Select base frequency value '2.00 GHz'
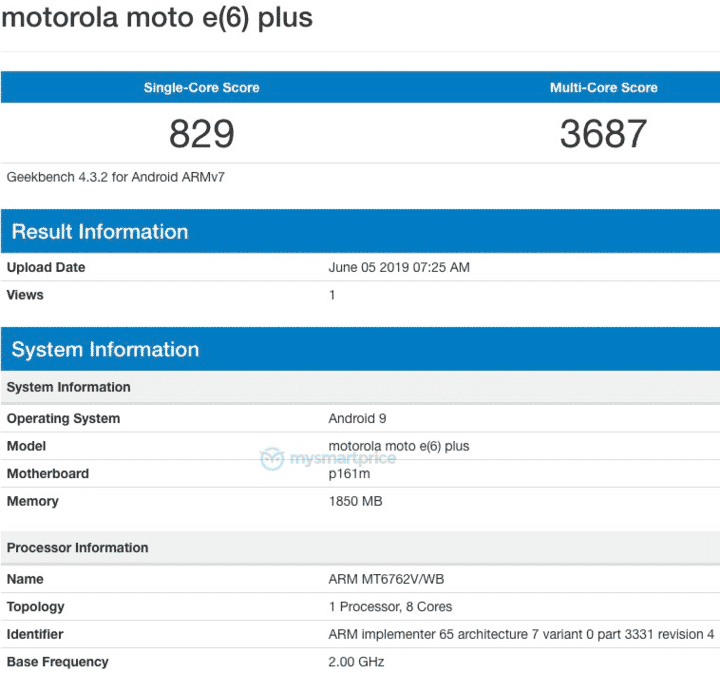The image size is (720, 673). (x=356, y=662)
